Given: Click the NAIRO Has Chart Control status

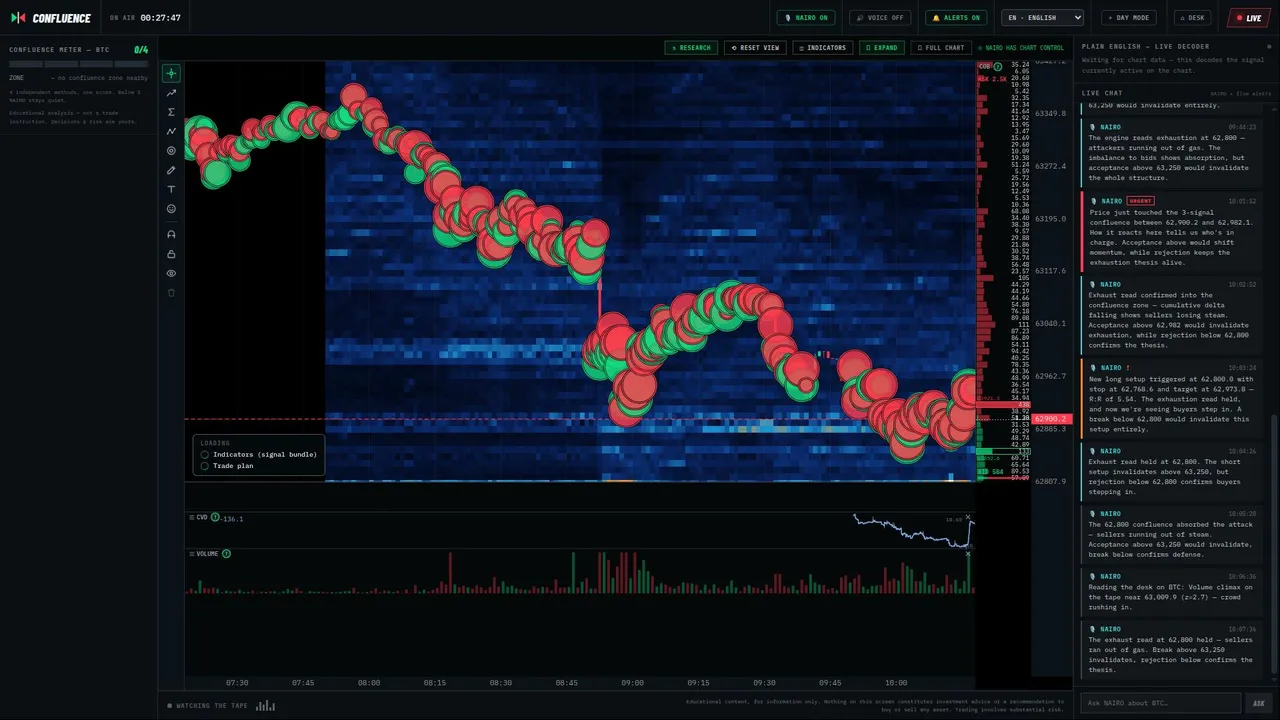Looking at the screenshot, I should tap(1021, 47).
